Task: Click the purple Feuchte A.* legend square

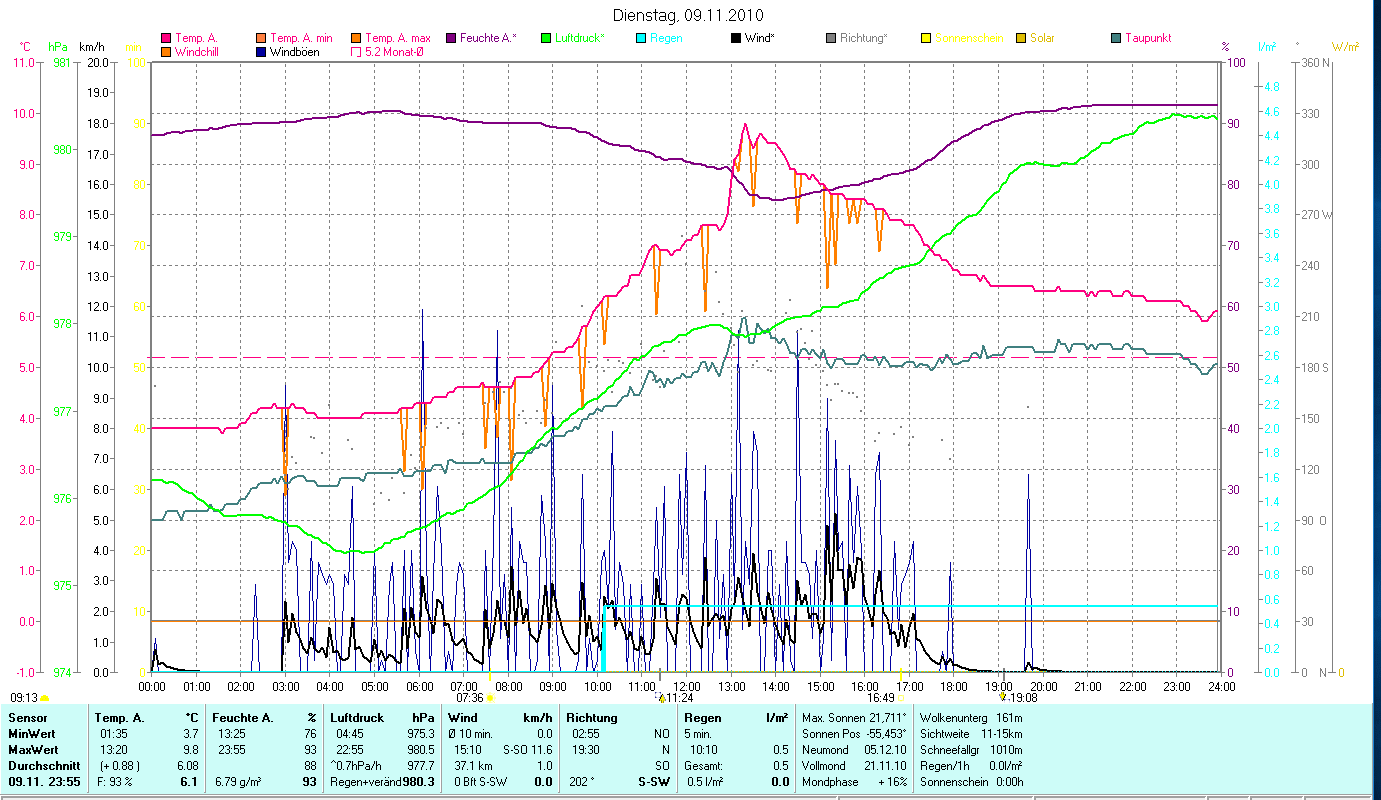Action: (451, 39)
